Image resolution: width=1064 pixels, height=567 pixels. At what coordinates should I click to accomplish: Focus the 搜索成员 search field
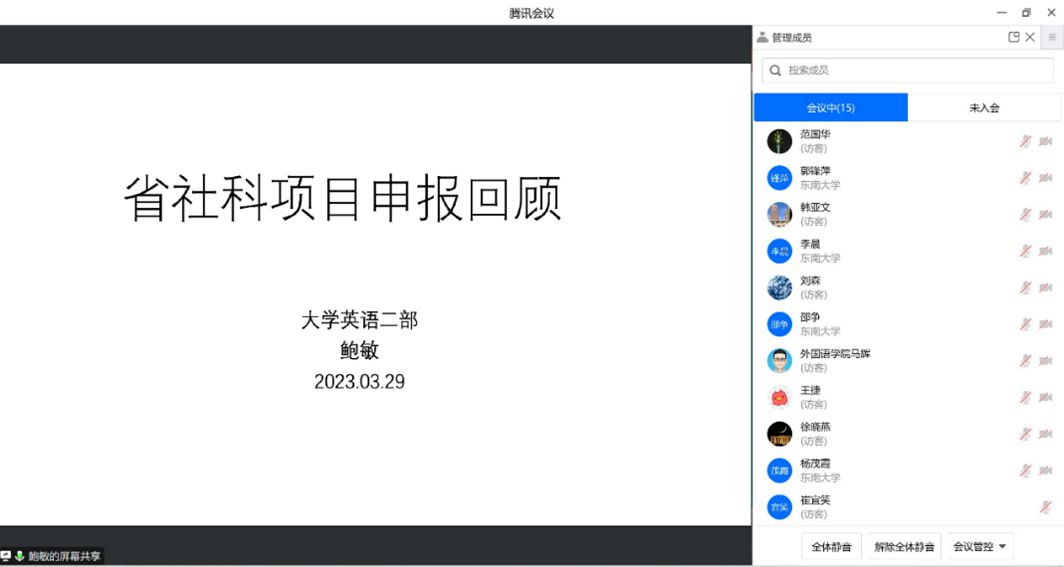click(908, 71)
